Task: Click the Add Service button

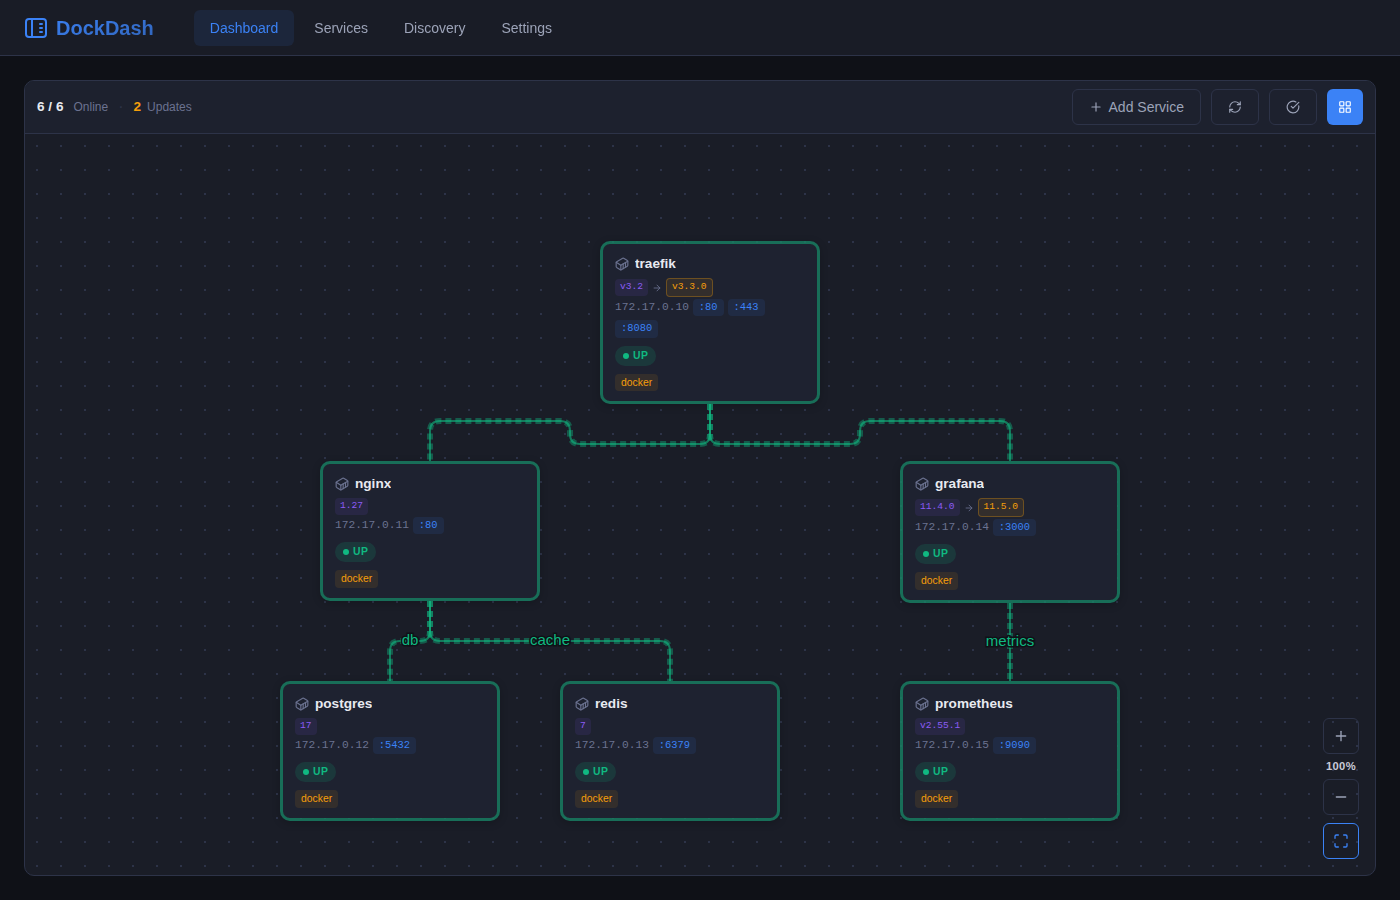Action: (x=1136, y=107)
